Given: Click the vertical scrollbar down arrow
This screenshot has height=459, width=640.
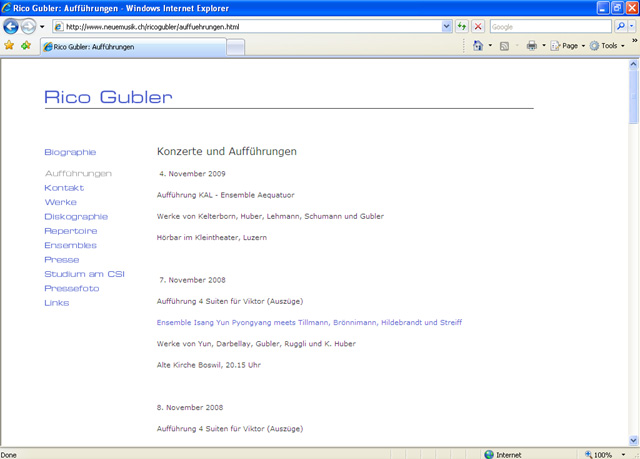Looking at the screenshot, I should (x=633, y=440).
